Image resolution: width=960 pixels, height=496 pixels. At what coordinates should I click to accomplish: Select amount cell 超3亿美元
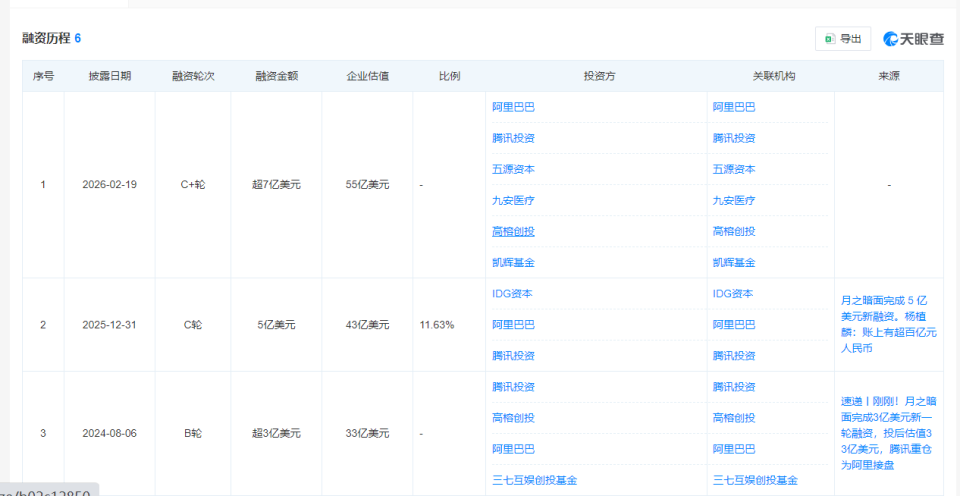pos(276,434)
